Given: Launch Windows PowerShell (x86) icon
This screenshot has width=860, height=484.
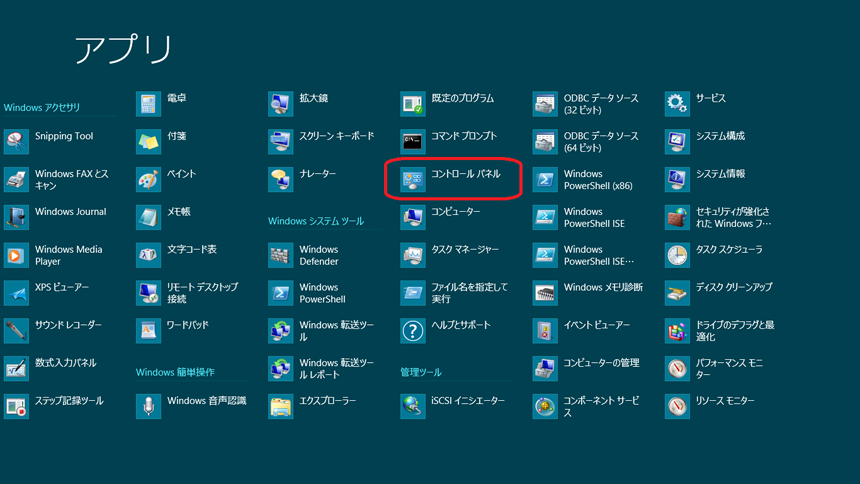Looking at the screenshot, I should (545, 179).
